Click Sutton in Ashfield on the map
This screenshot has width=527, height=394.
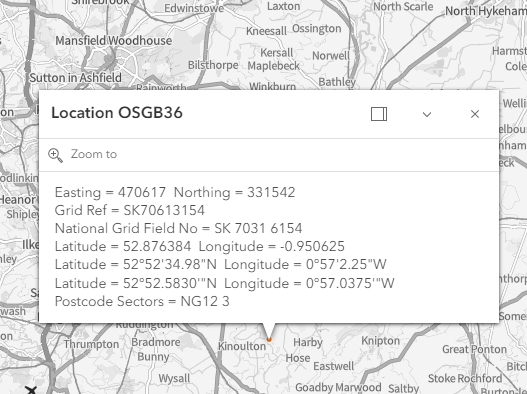(x=76, y=78)
